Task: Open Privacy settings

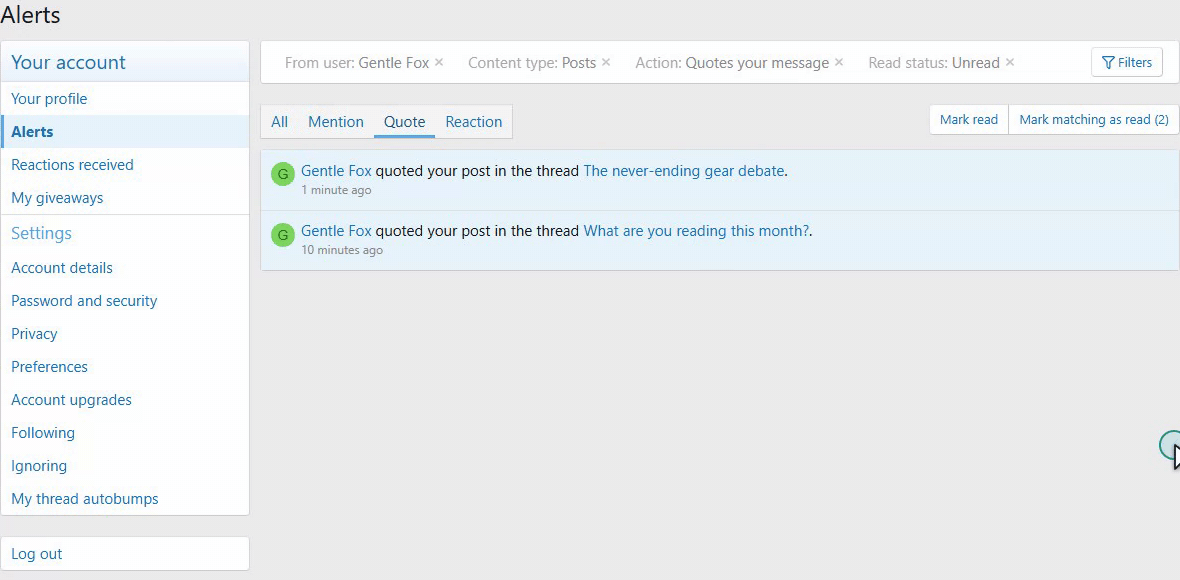Action: pos(125,334)
